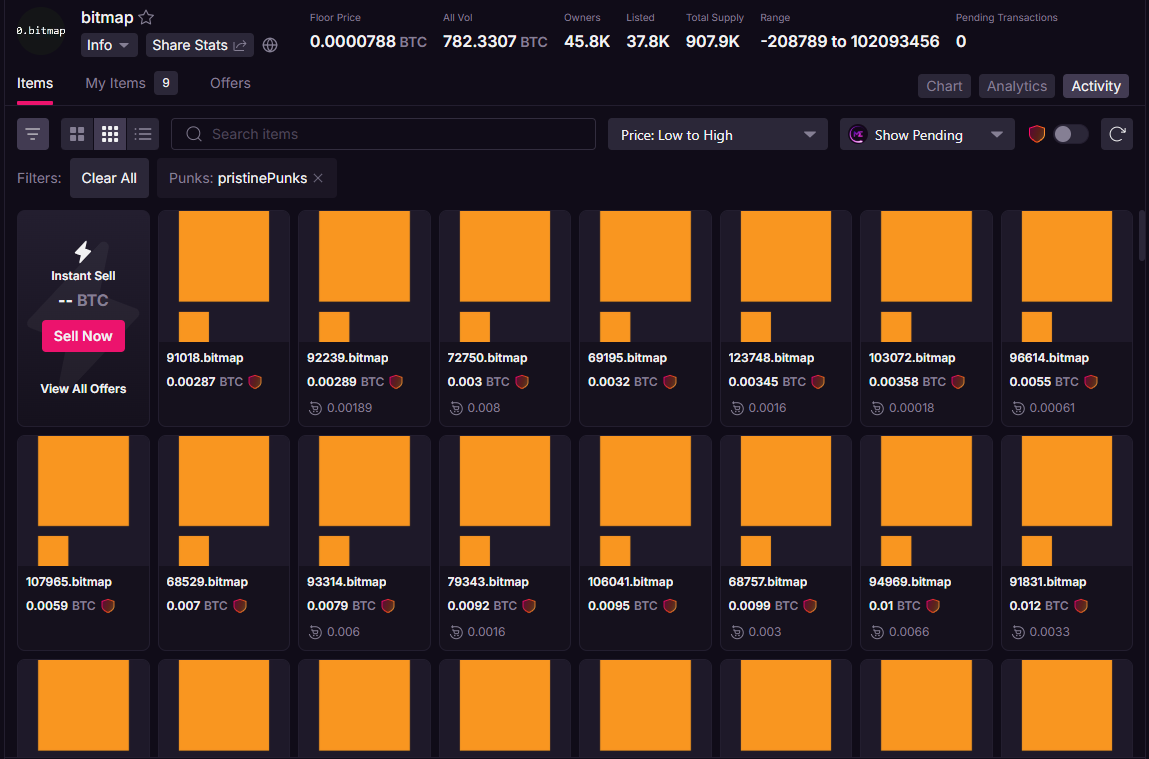Open the filters panel icon
The image size is (1149, 759).
33,134
